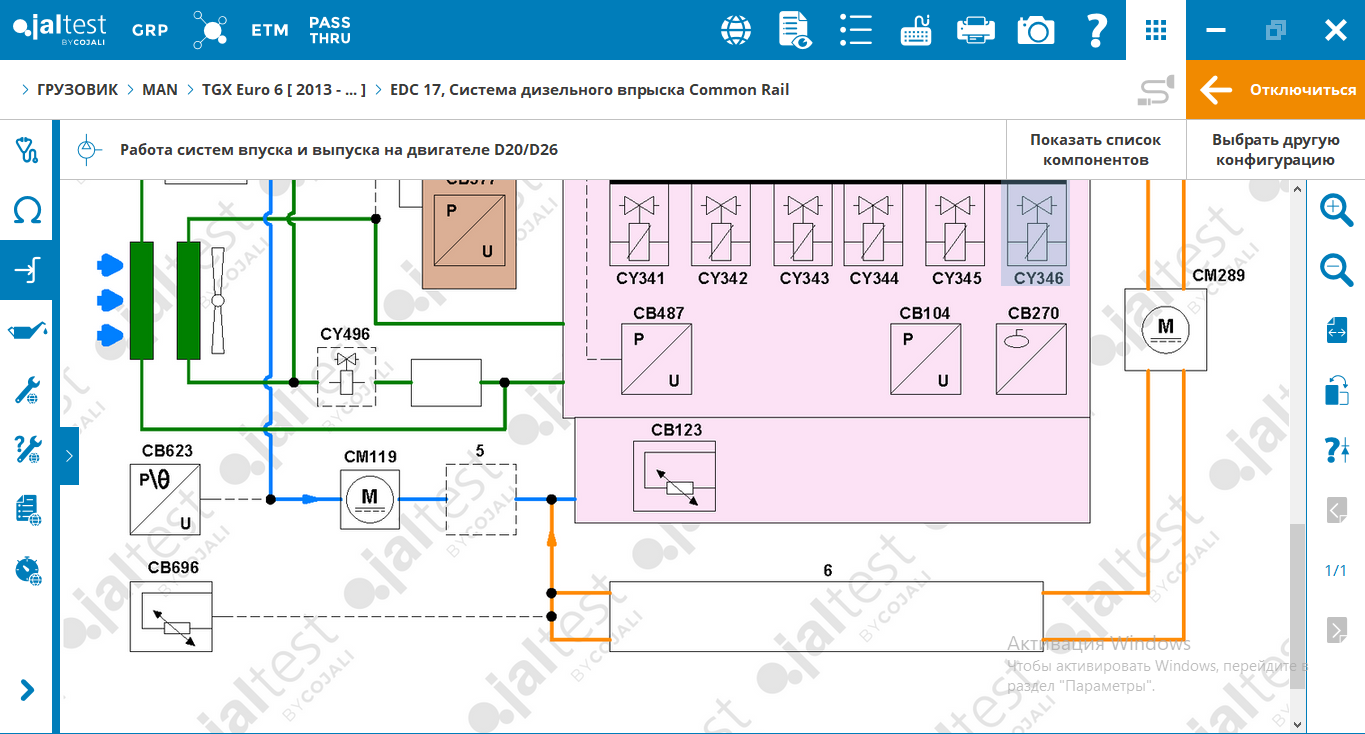The width and height of the screenshot is (1365, 734).
Task: Click the scrollbar down arrow
Action: tap(1298, 725)
